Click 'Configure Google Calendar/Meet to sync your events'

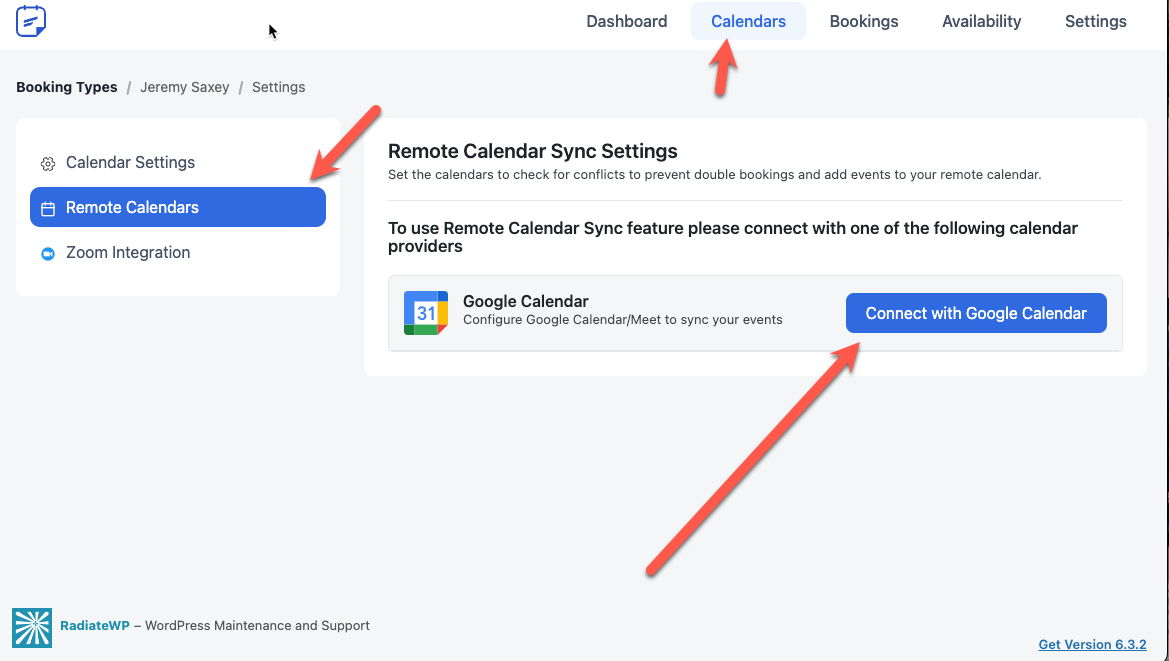point(623,320)
